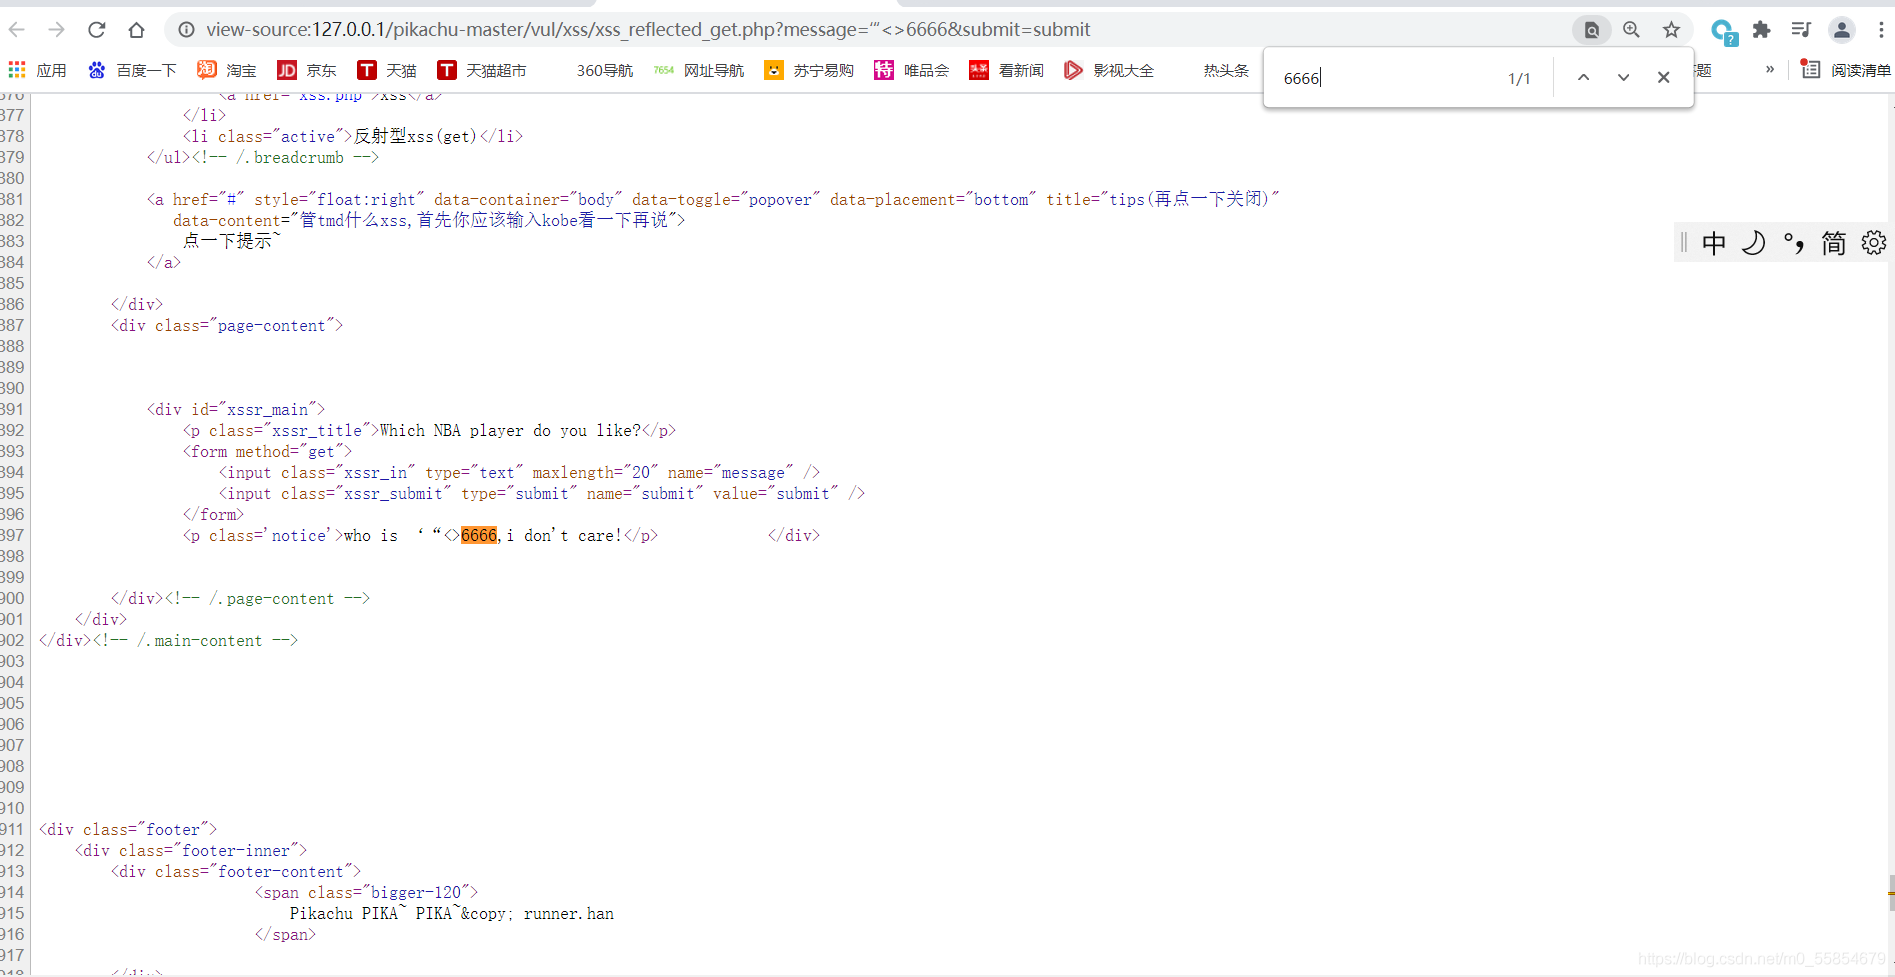Jump to next find result
The width and height of the screenshot is (1895, 977).
pos(1623,77)
